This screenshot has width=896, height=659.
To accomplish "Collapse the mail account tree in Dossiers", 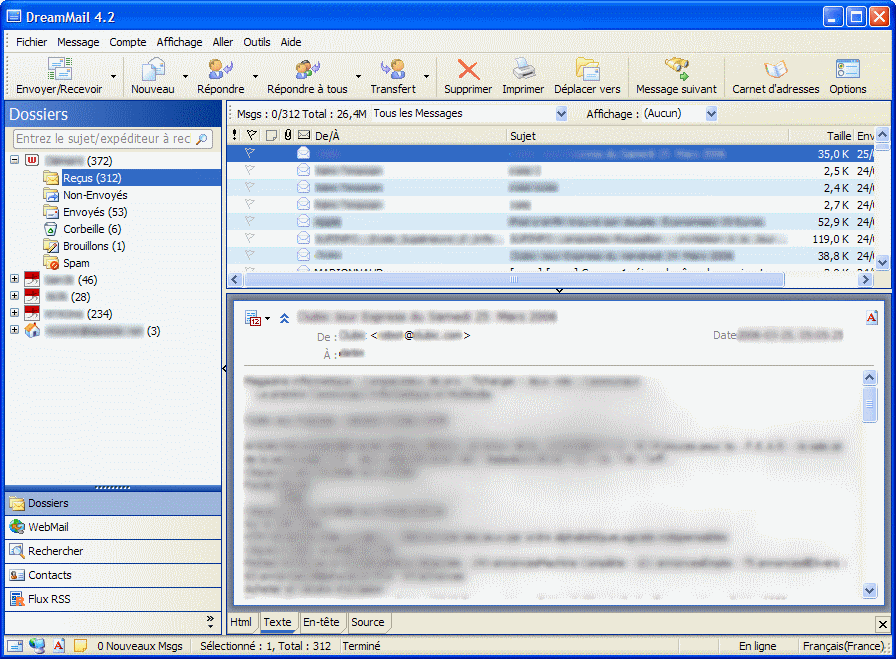I will tap(13, 160).
